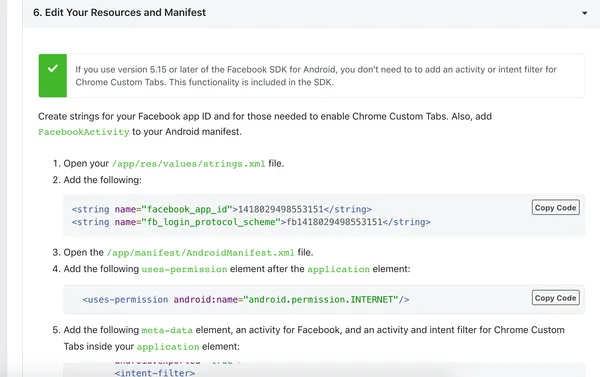Click the fb_login_protocol_scheme string code line
Image resolution: width=600 pixels, height=377 pixels.
point(251,222)
